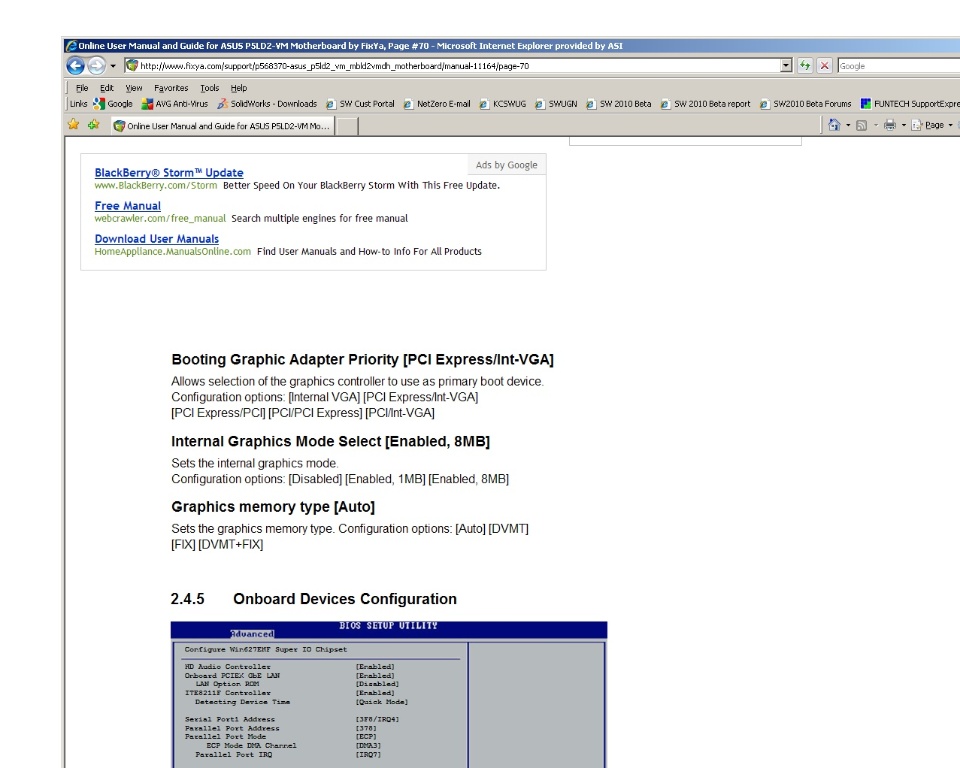
Task: Open SW 2010 Beta report favorite
Action: (705, 104)
